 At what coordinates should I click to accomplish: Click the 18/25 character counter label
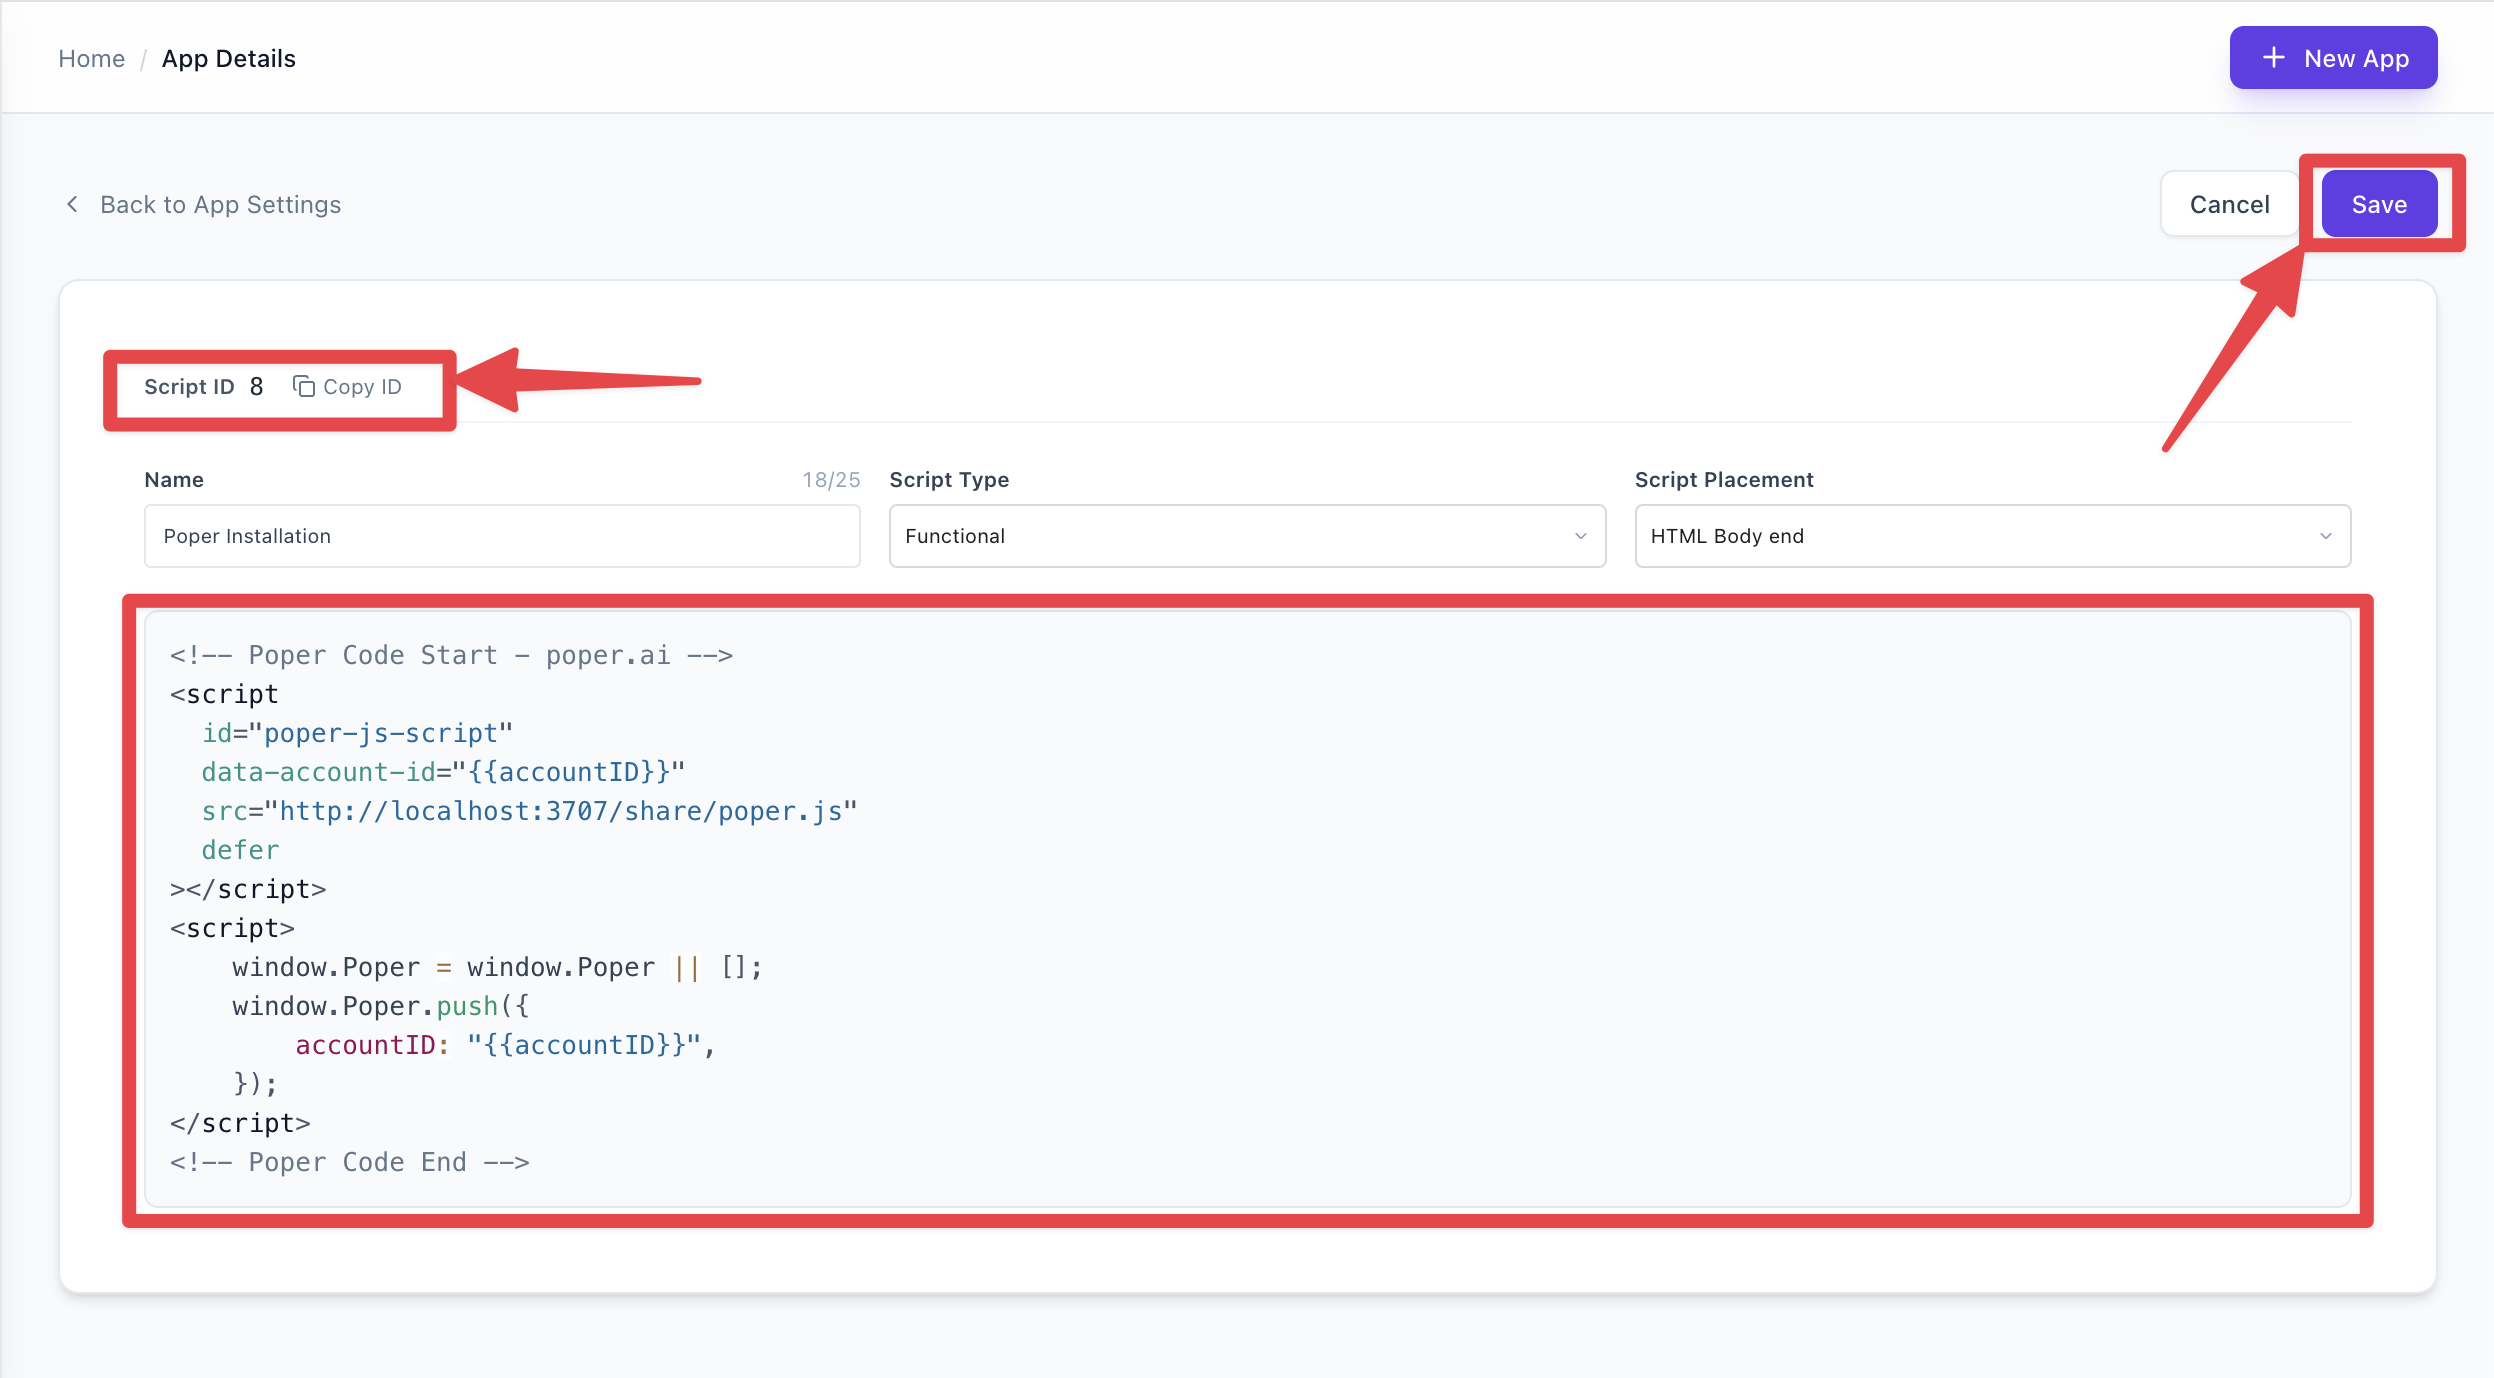click(x=830, y=479)
